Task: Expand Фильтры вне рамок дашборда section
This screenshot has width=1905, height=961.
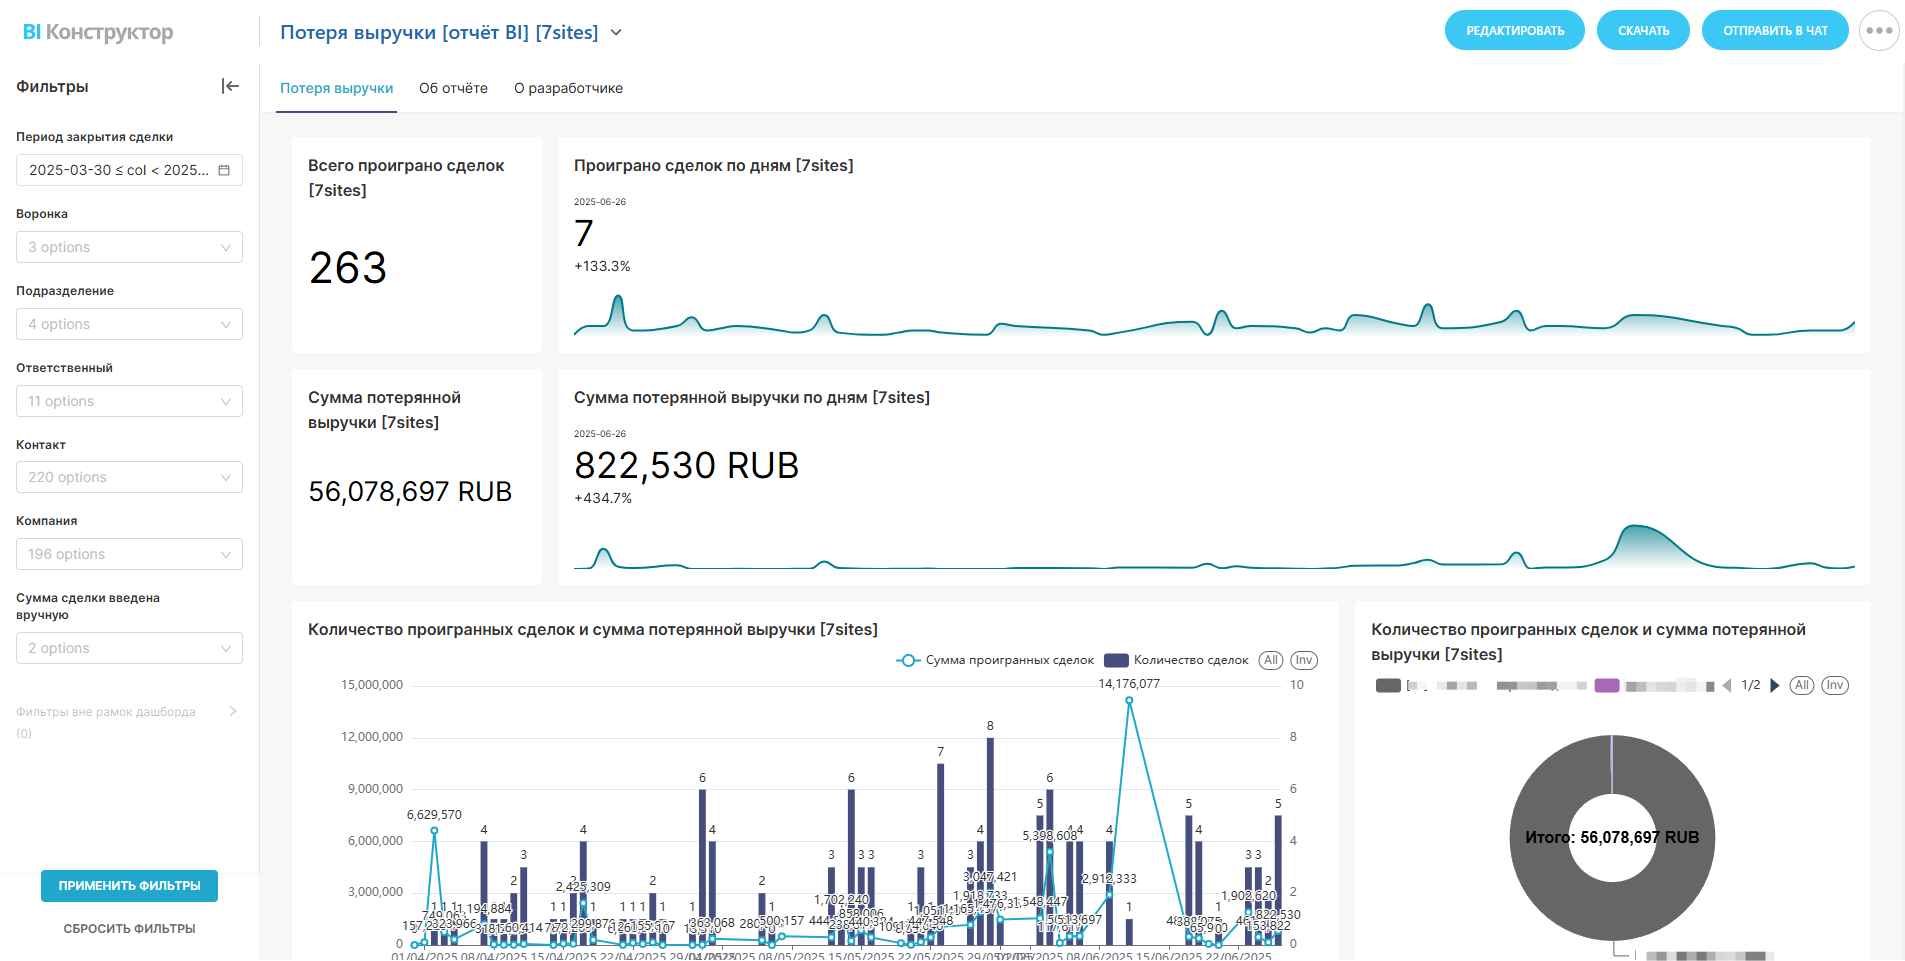Action: point(233,712)
